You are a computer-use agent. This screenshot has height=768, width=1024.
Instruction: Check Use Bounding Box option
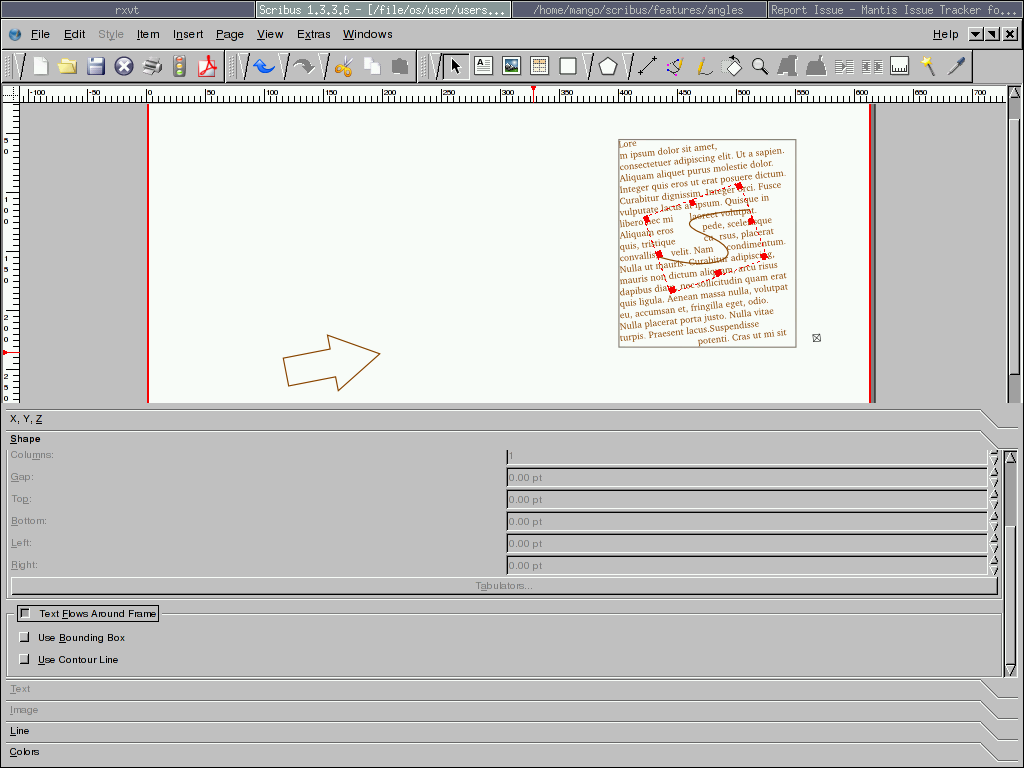25,637
